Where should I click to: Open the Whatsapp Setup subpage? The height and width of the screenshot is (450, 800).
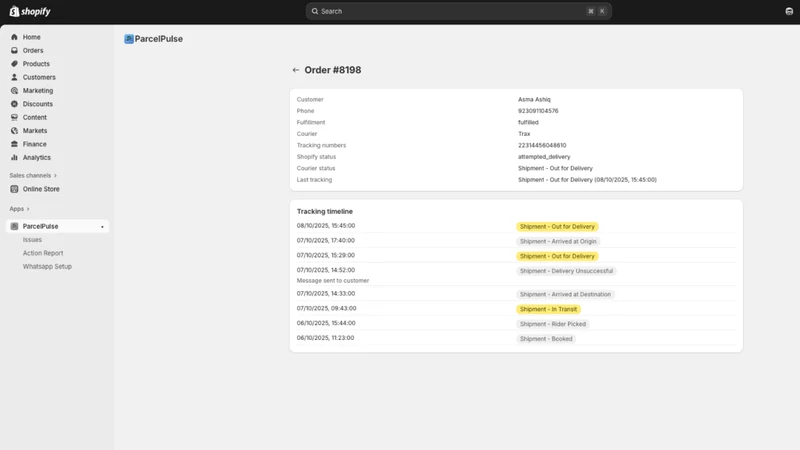point(47,266)
